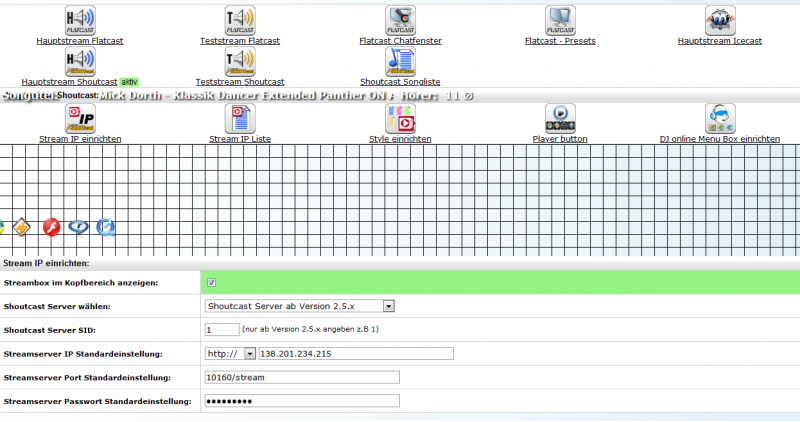800x422 pixels.
Task: Select the Hauptstream Icecast icon
Action: [x=720, y=20]
